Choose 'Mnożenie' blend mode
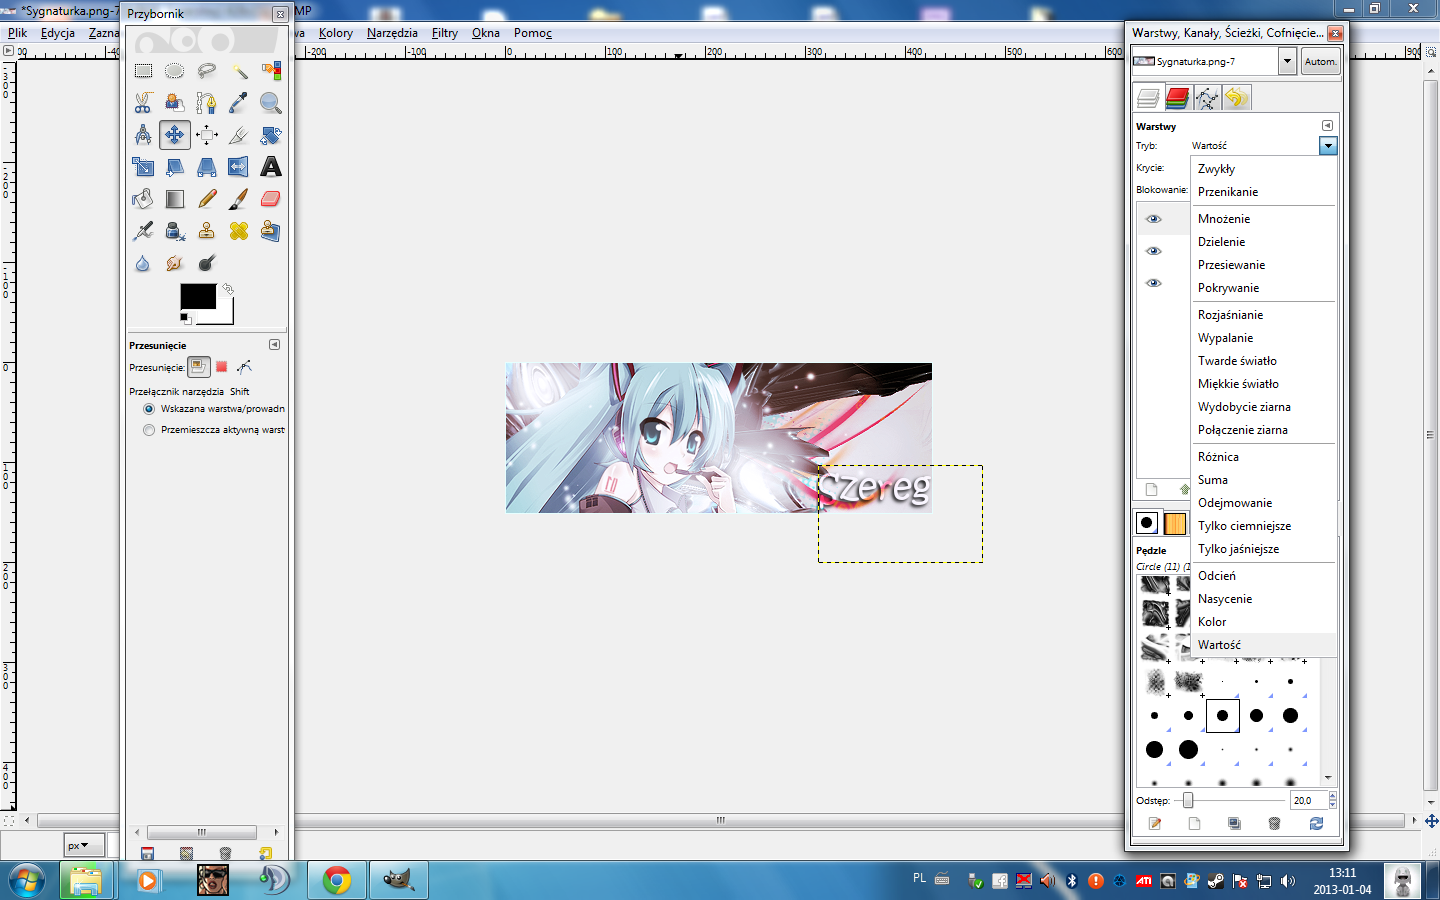This screenshot has height=900, width=1440. coord(1264,219)
